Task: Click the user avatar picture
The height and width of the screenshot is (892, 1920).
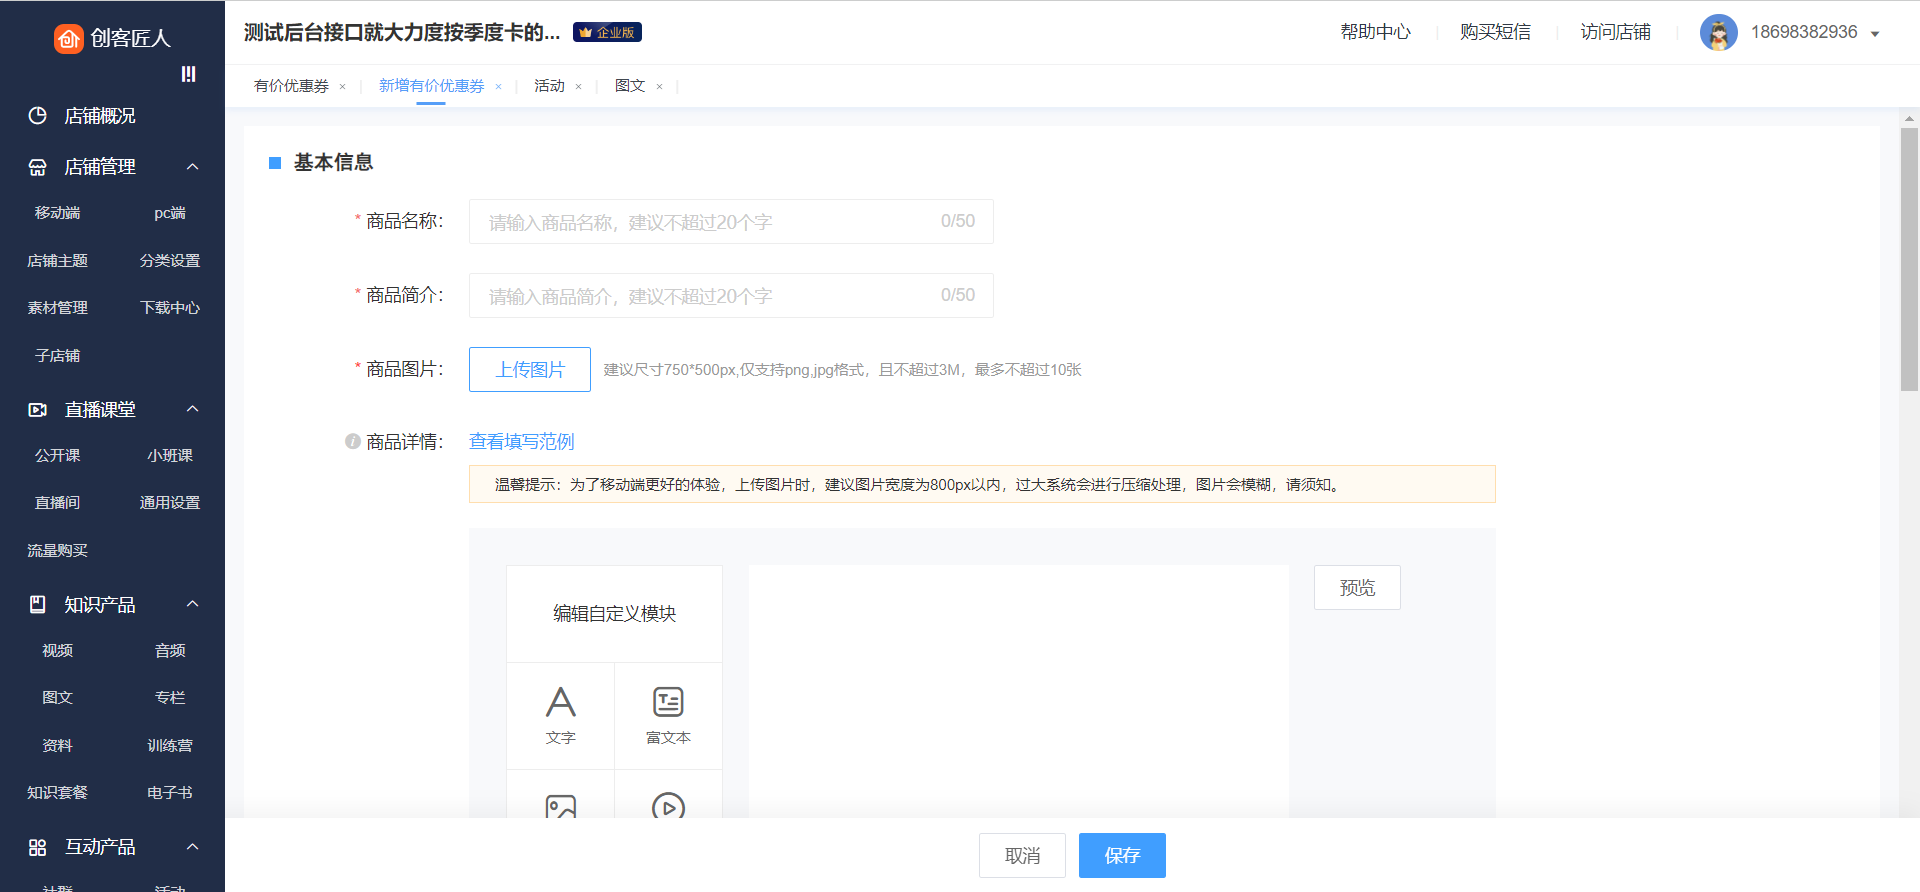Action: coord(1718,33)
